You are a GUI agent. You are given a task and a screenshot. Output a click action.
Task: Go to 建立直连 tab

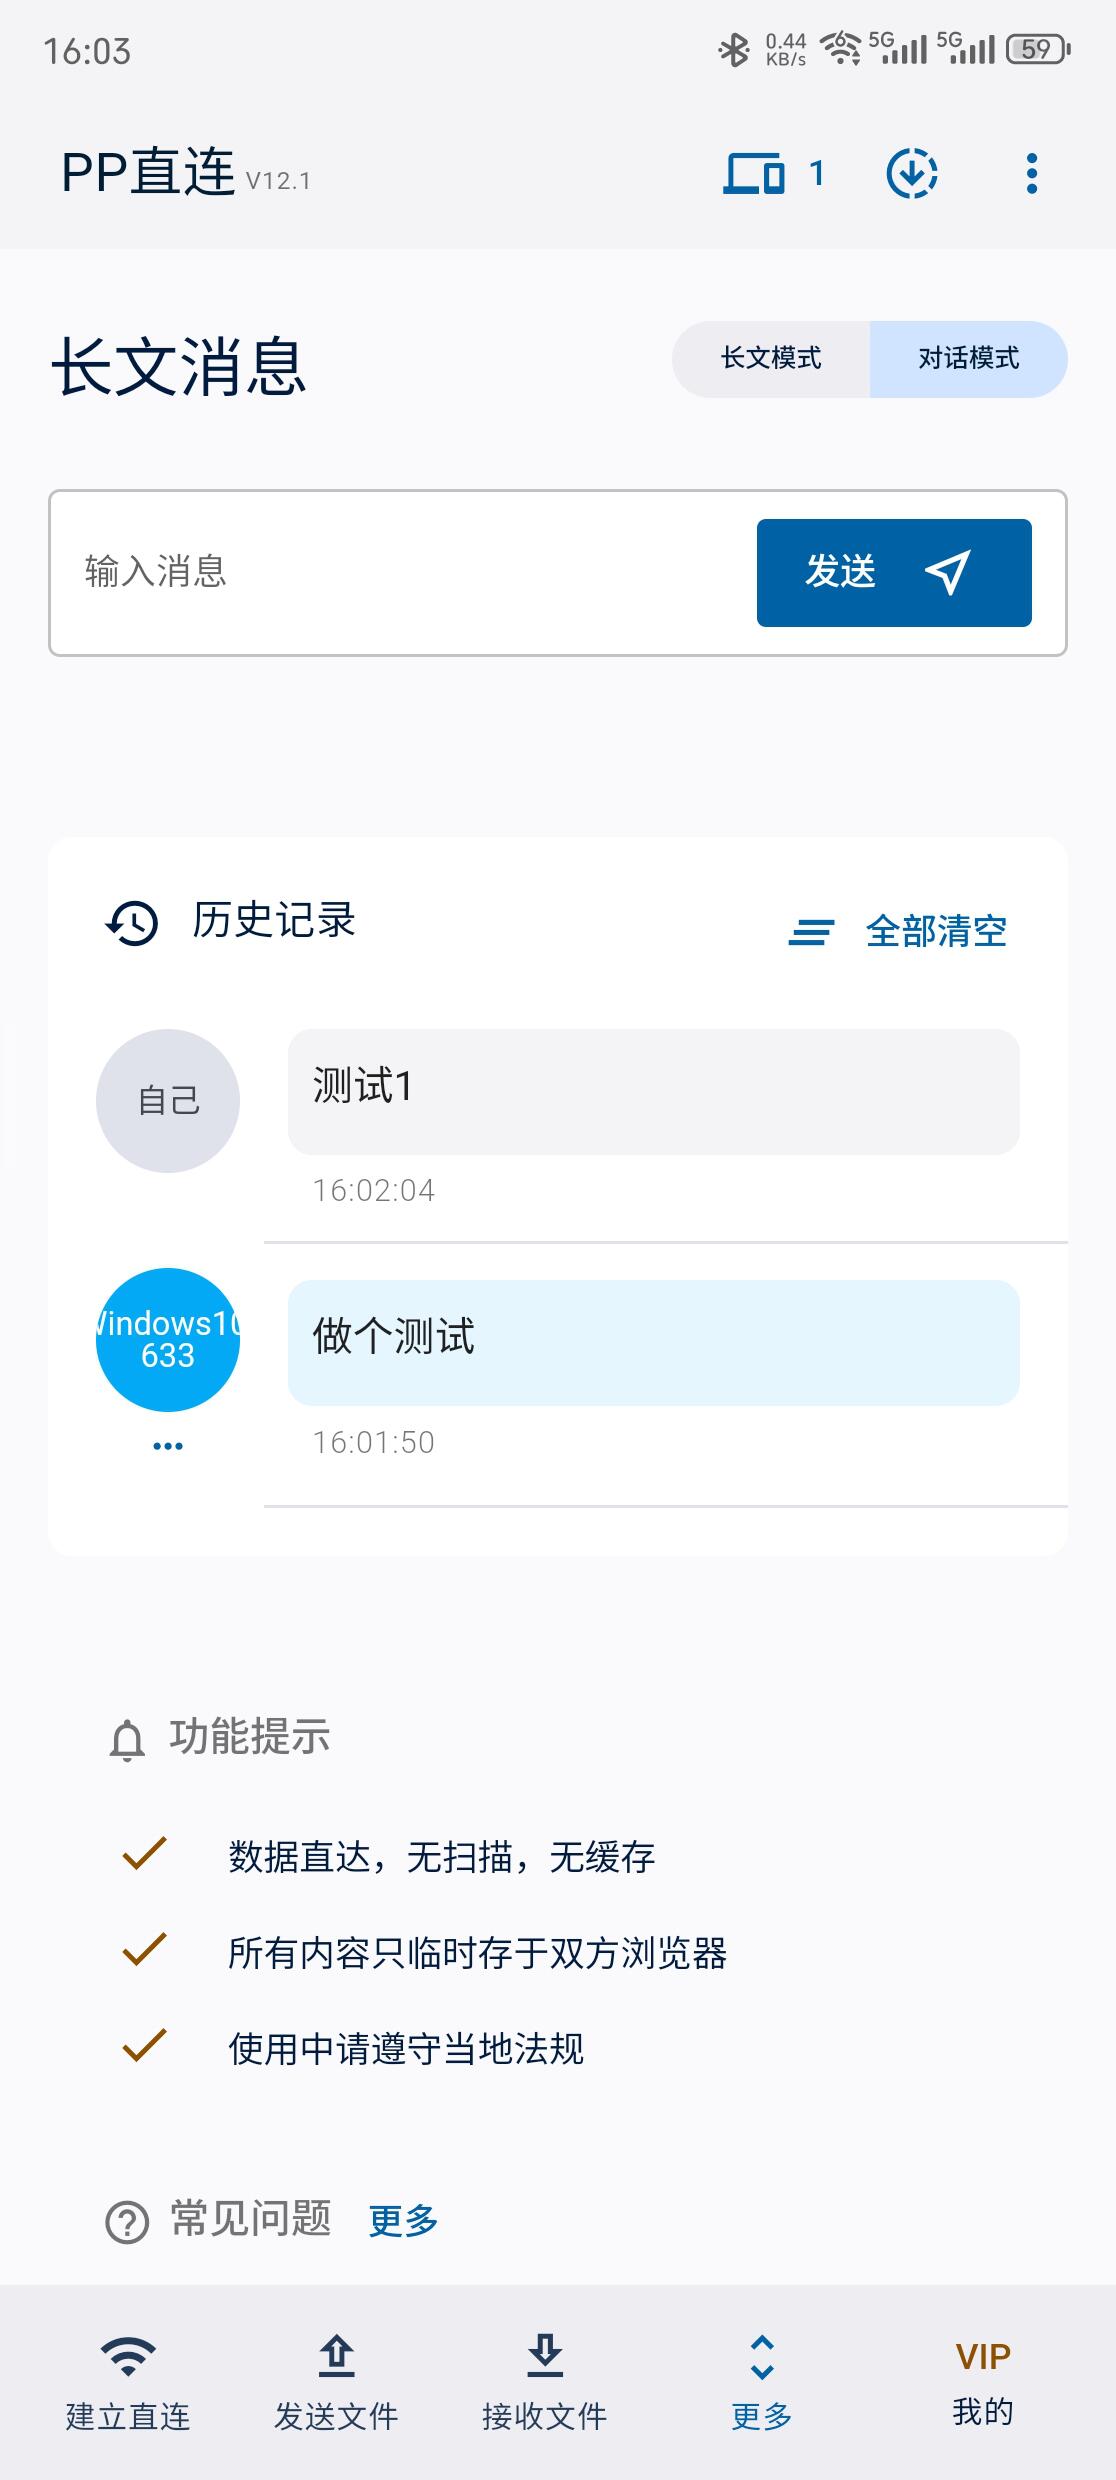click(128, 2384)
